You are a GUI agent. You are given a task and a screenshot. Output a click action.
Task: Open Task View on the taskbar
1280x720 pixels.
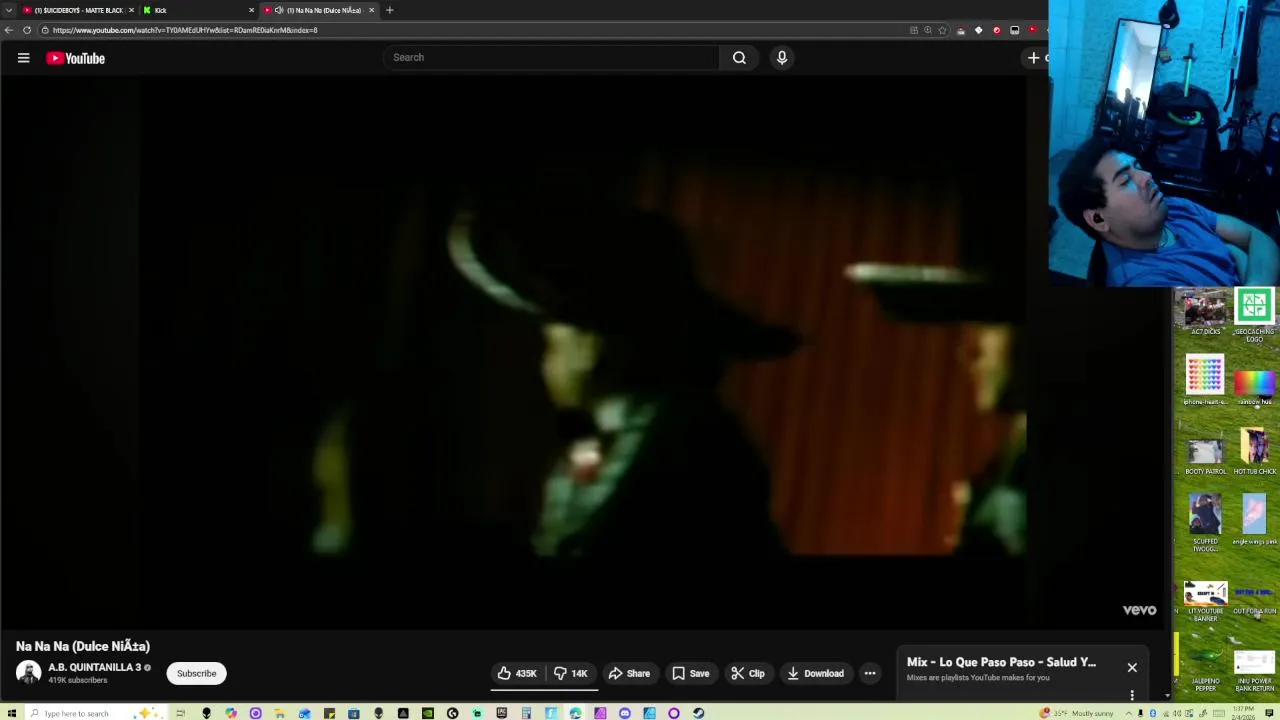point(180,713)
